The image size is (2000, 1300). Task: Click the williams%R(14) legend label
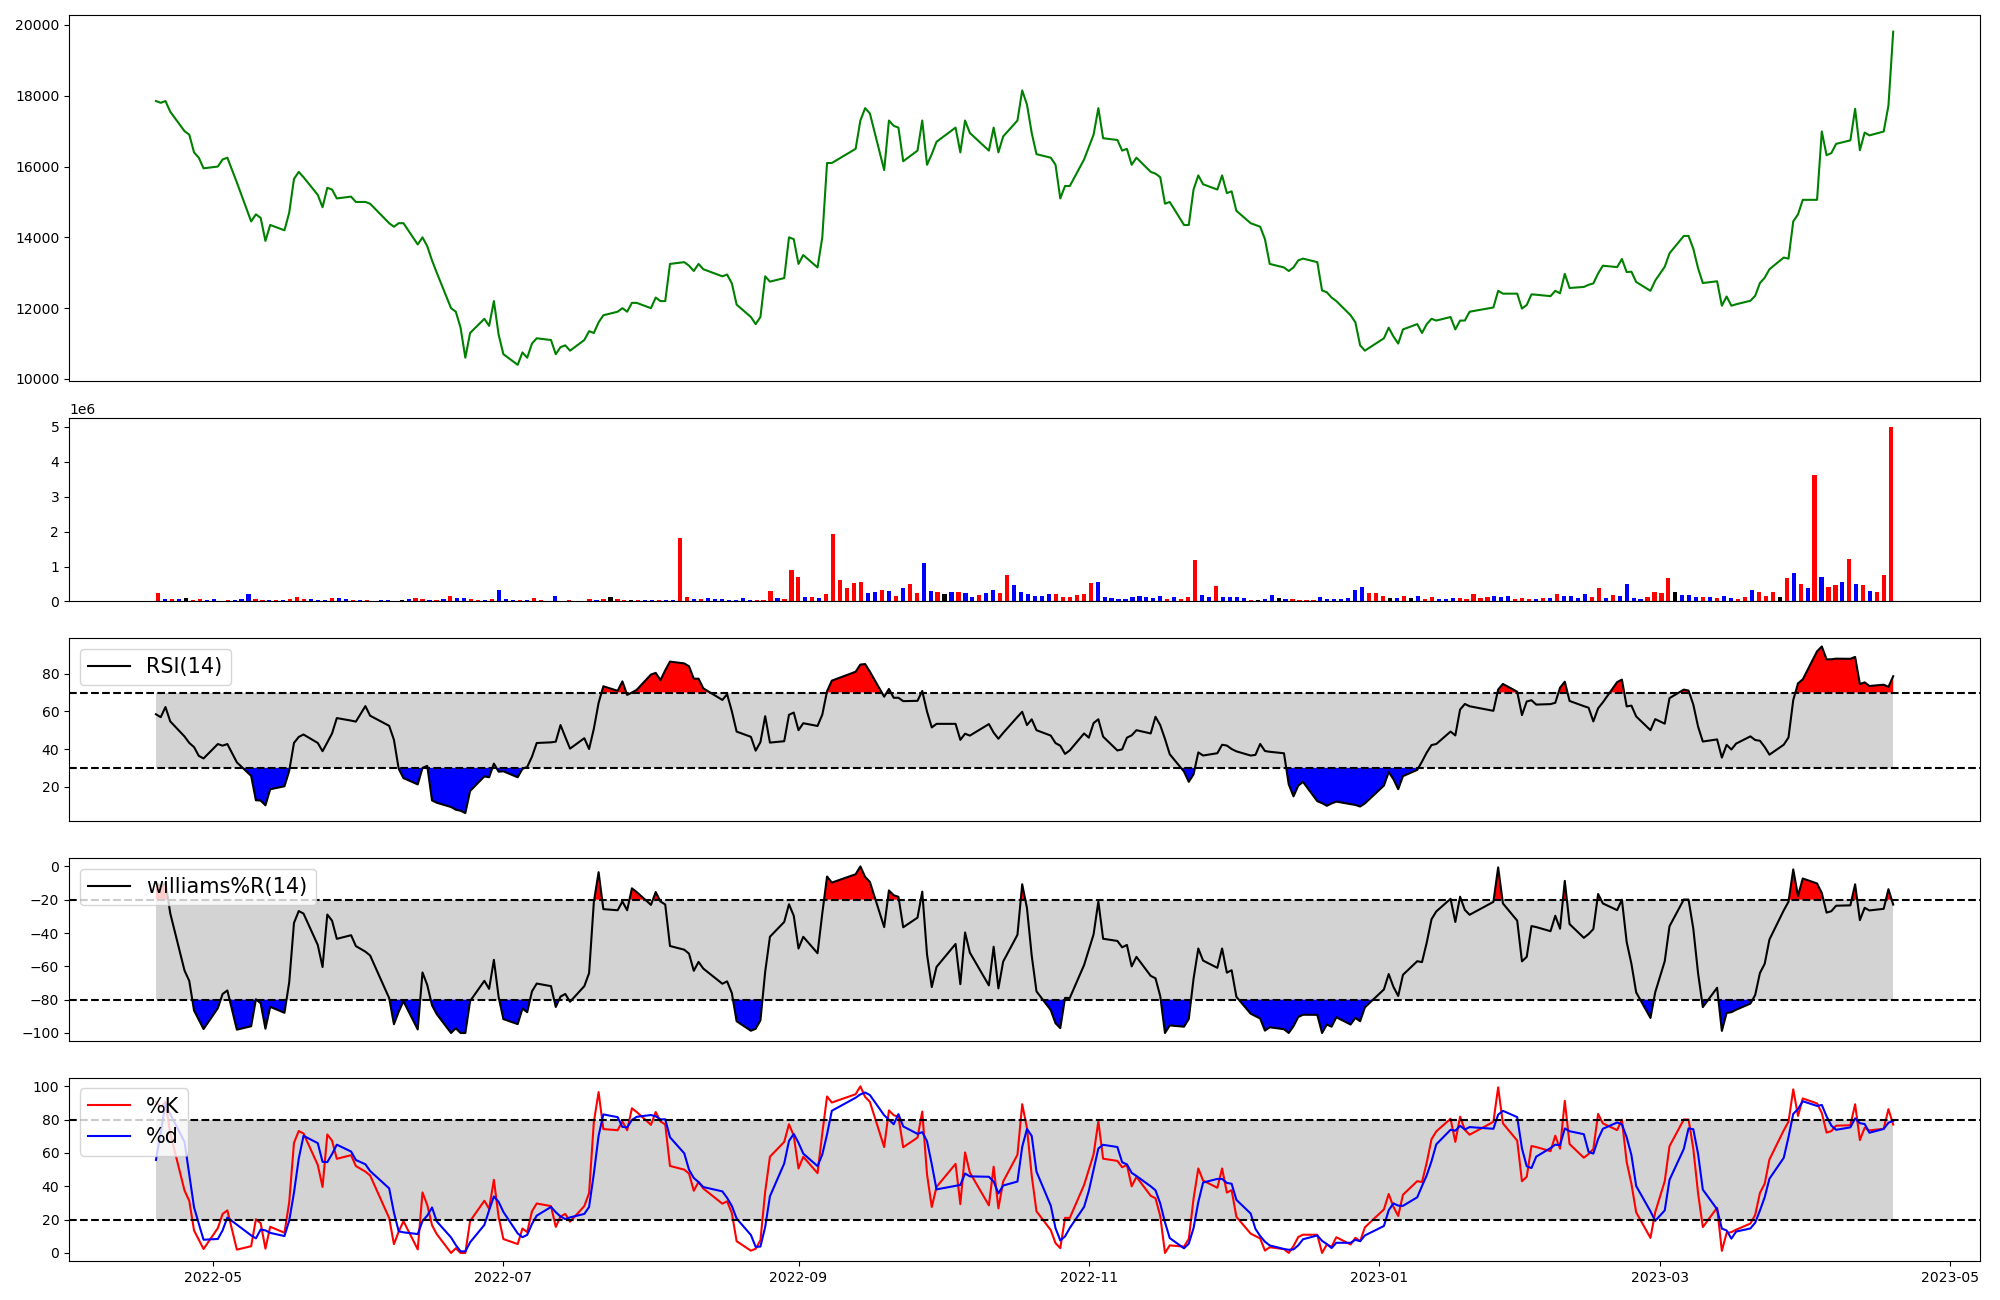[227, 886]
